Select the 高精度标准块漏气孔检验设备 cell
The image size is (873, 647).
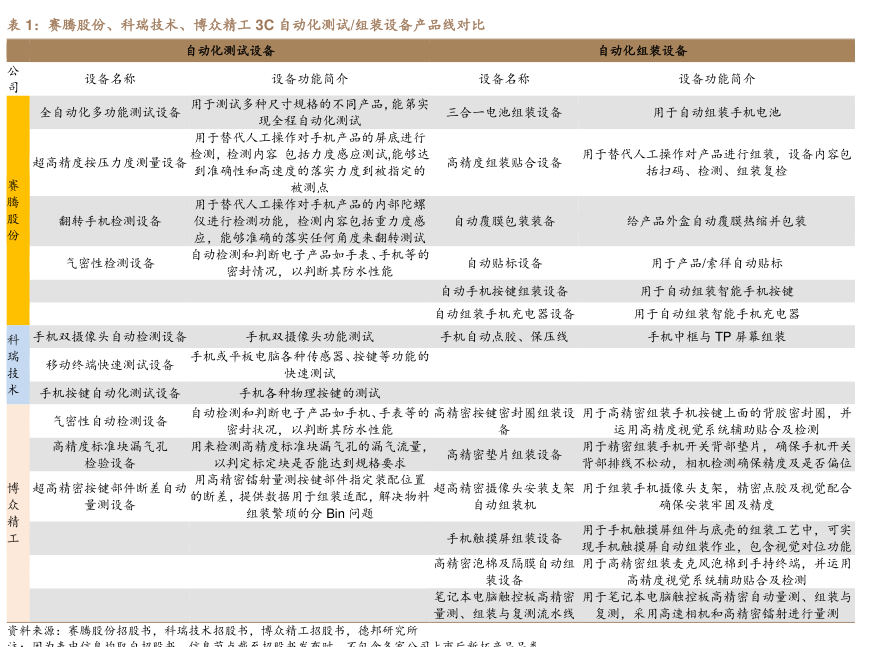110,454
